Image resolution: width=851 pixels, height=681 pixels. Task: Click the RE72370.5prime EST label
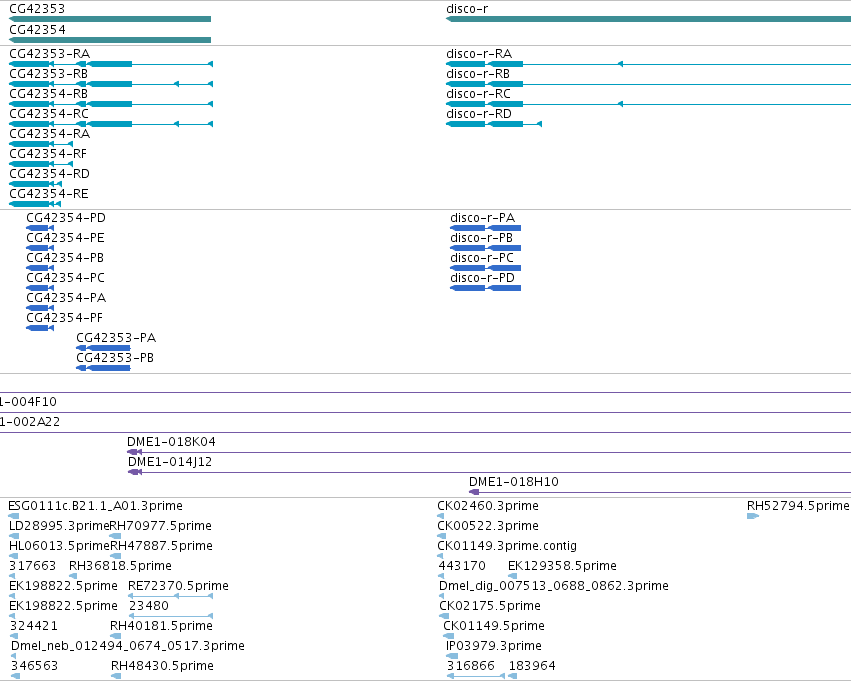[179, 587]
